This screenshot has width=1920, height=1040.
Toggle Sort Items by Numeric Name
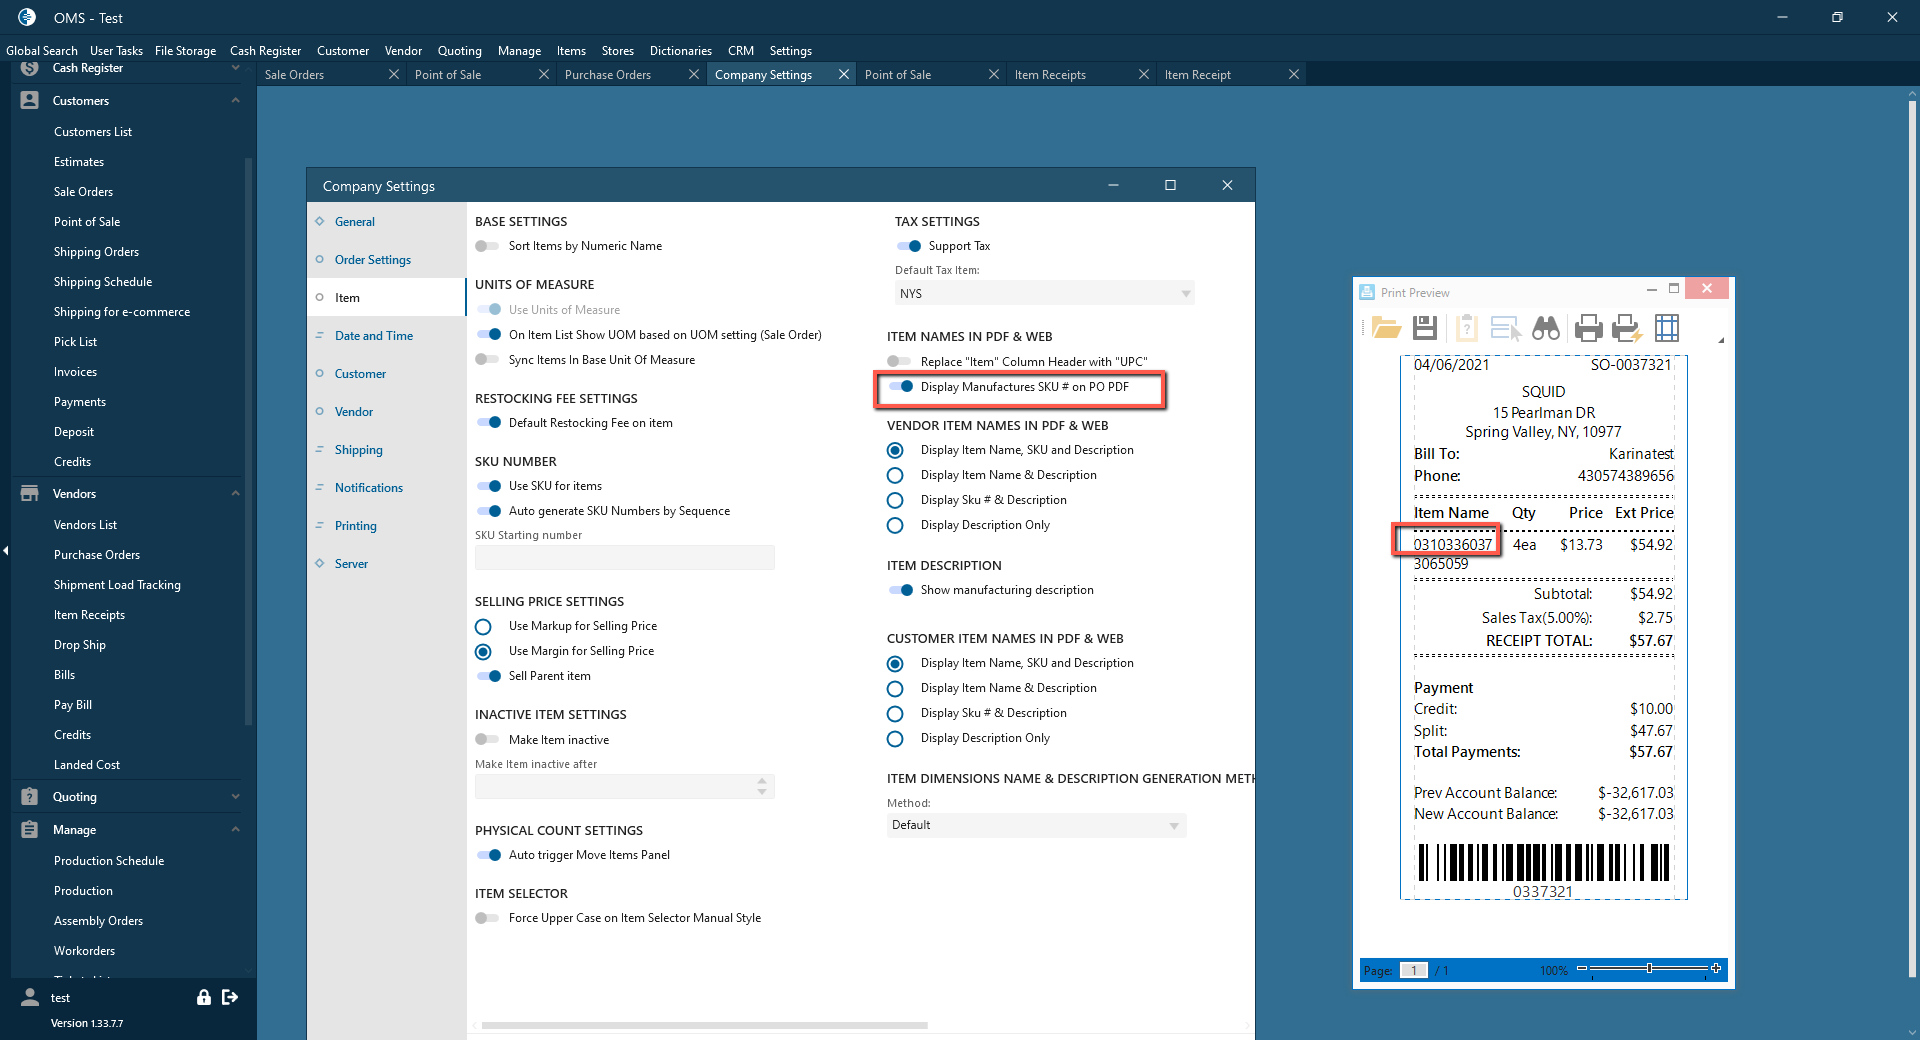pyautogui.click(x=488, y=246)
